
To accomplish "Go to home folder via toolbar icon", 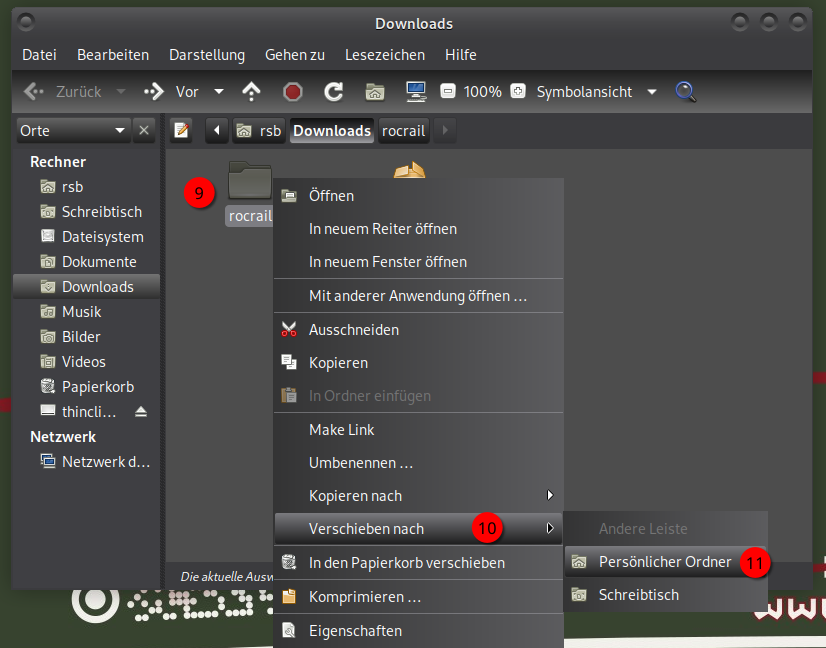I will (375, 92).
